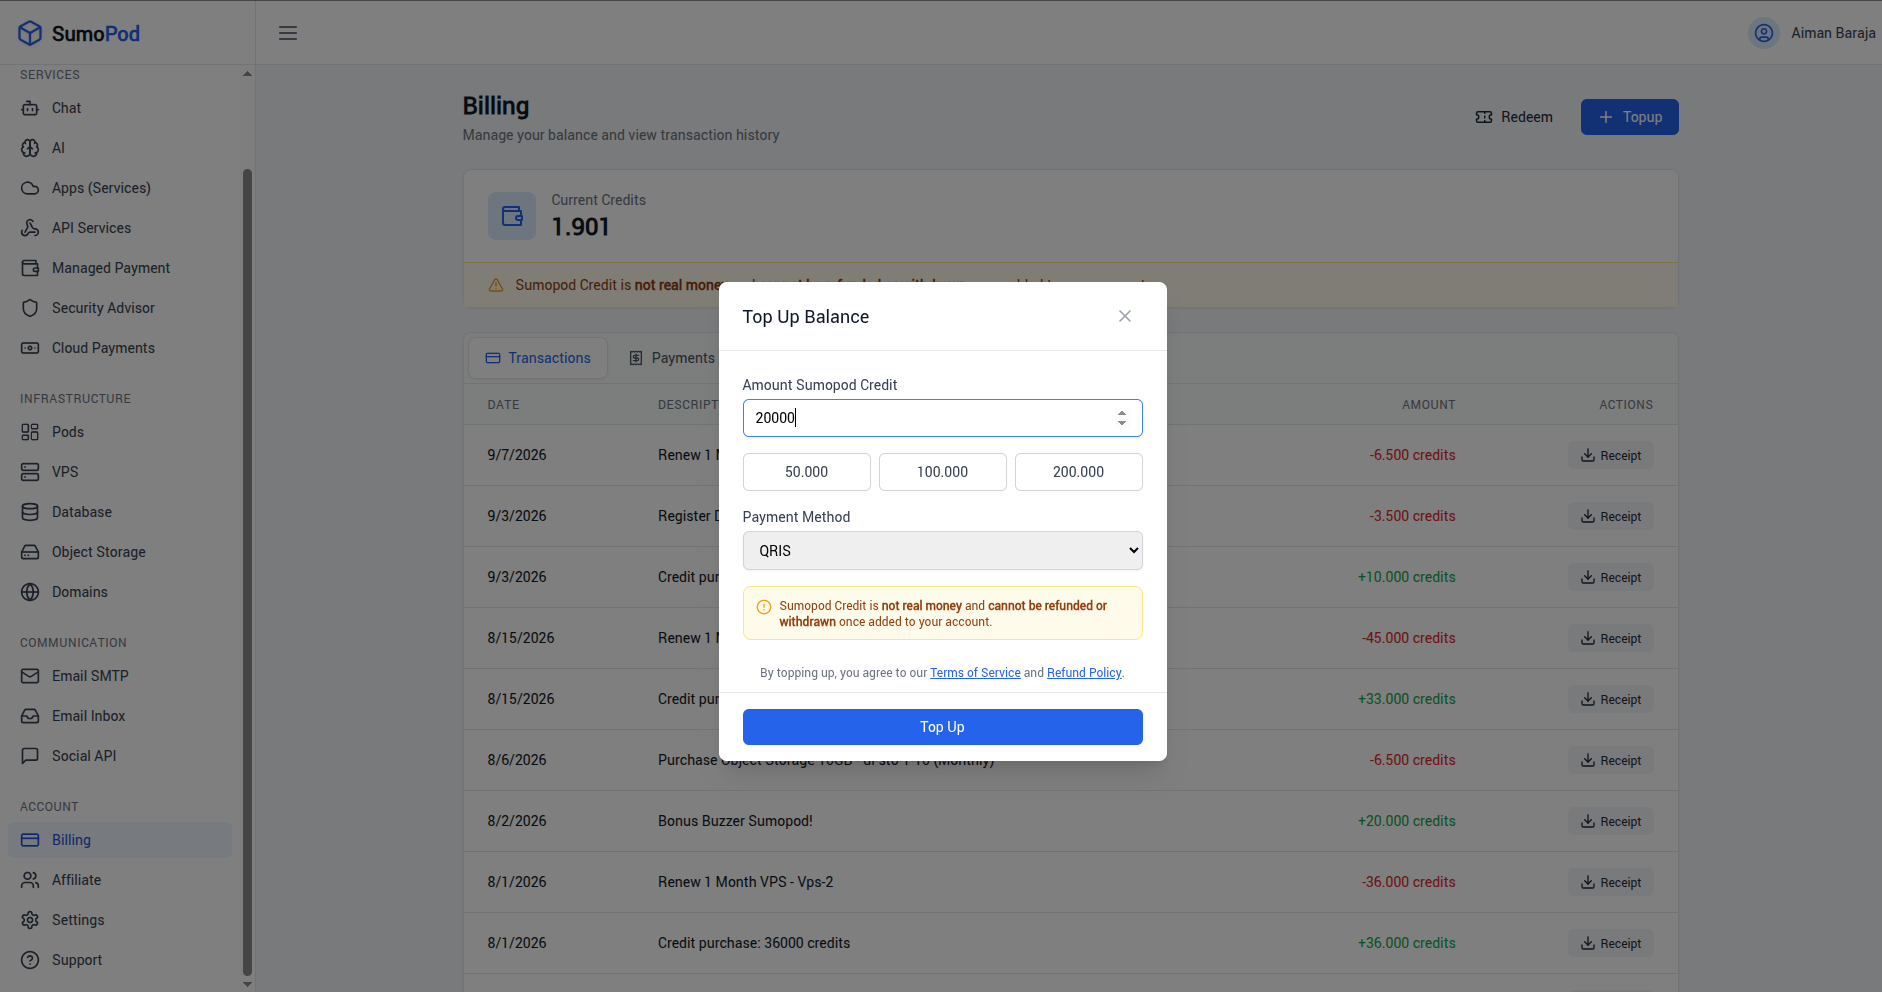The width and height of the screenshot is (1882, 992).
Task: Click the info icon in the dialog notice
Action: point(764,607)
